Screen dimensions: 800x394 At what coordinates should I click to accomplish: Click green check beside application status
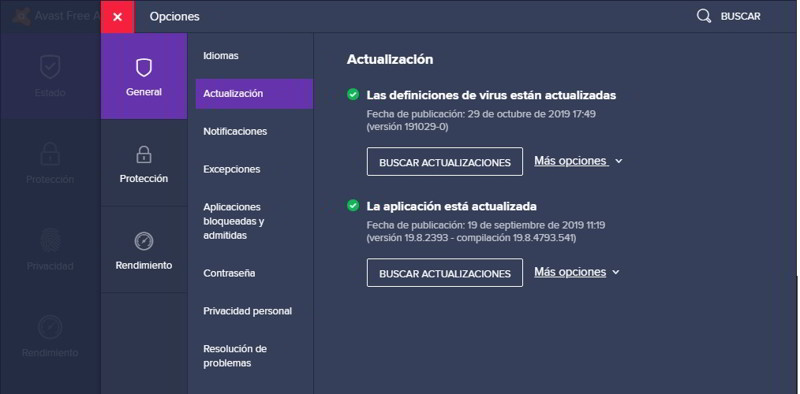click(x=353, y=206)
